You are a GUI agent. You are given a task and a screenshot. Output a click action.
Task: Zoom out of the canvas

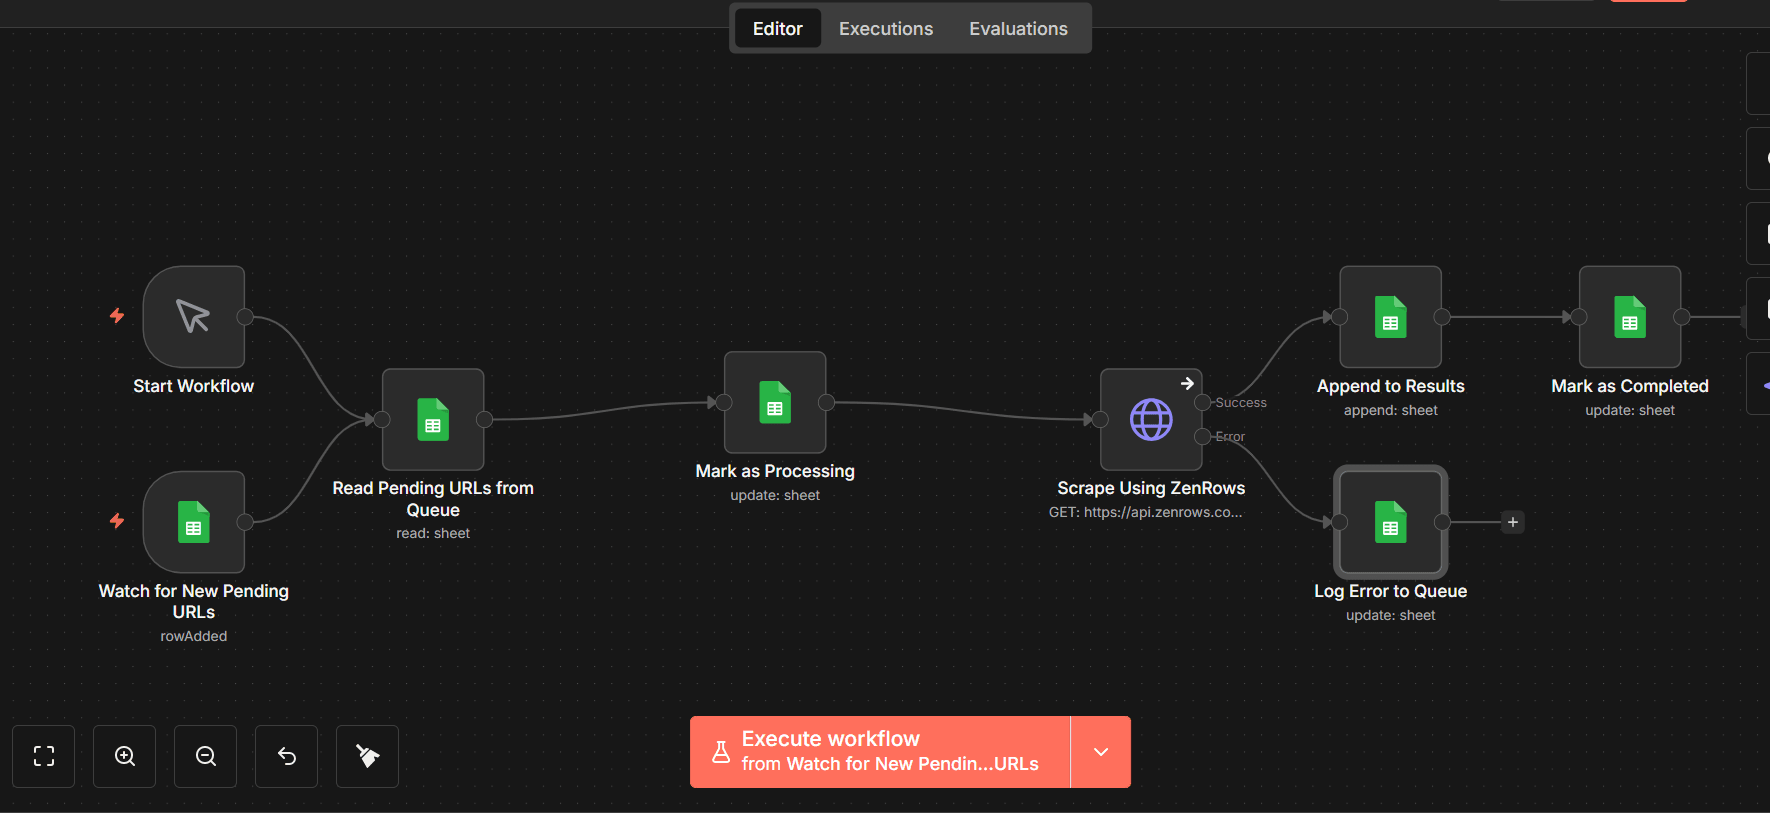[x=206, y=756]
